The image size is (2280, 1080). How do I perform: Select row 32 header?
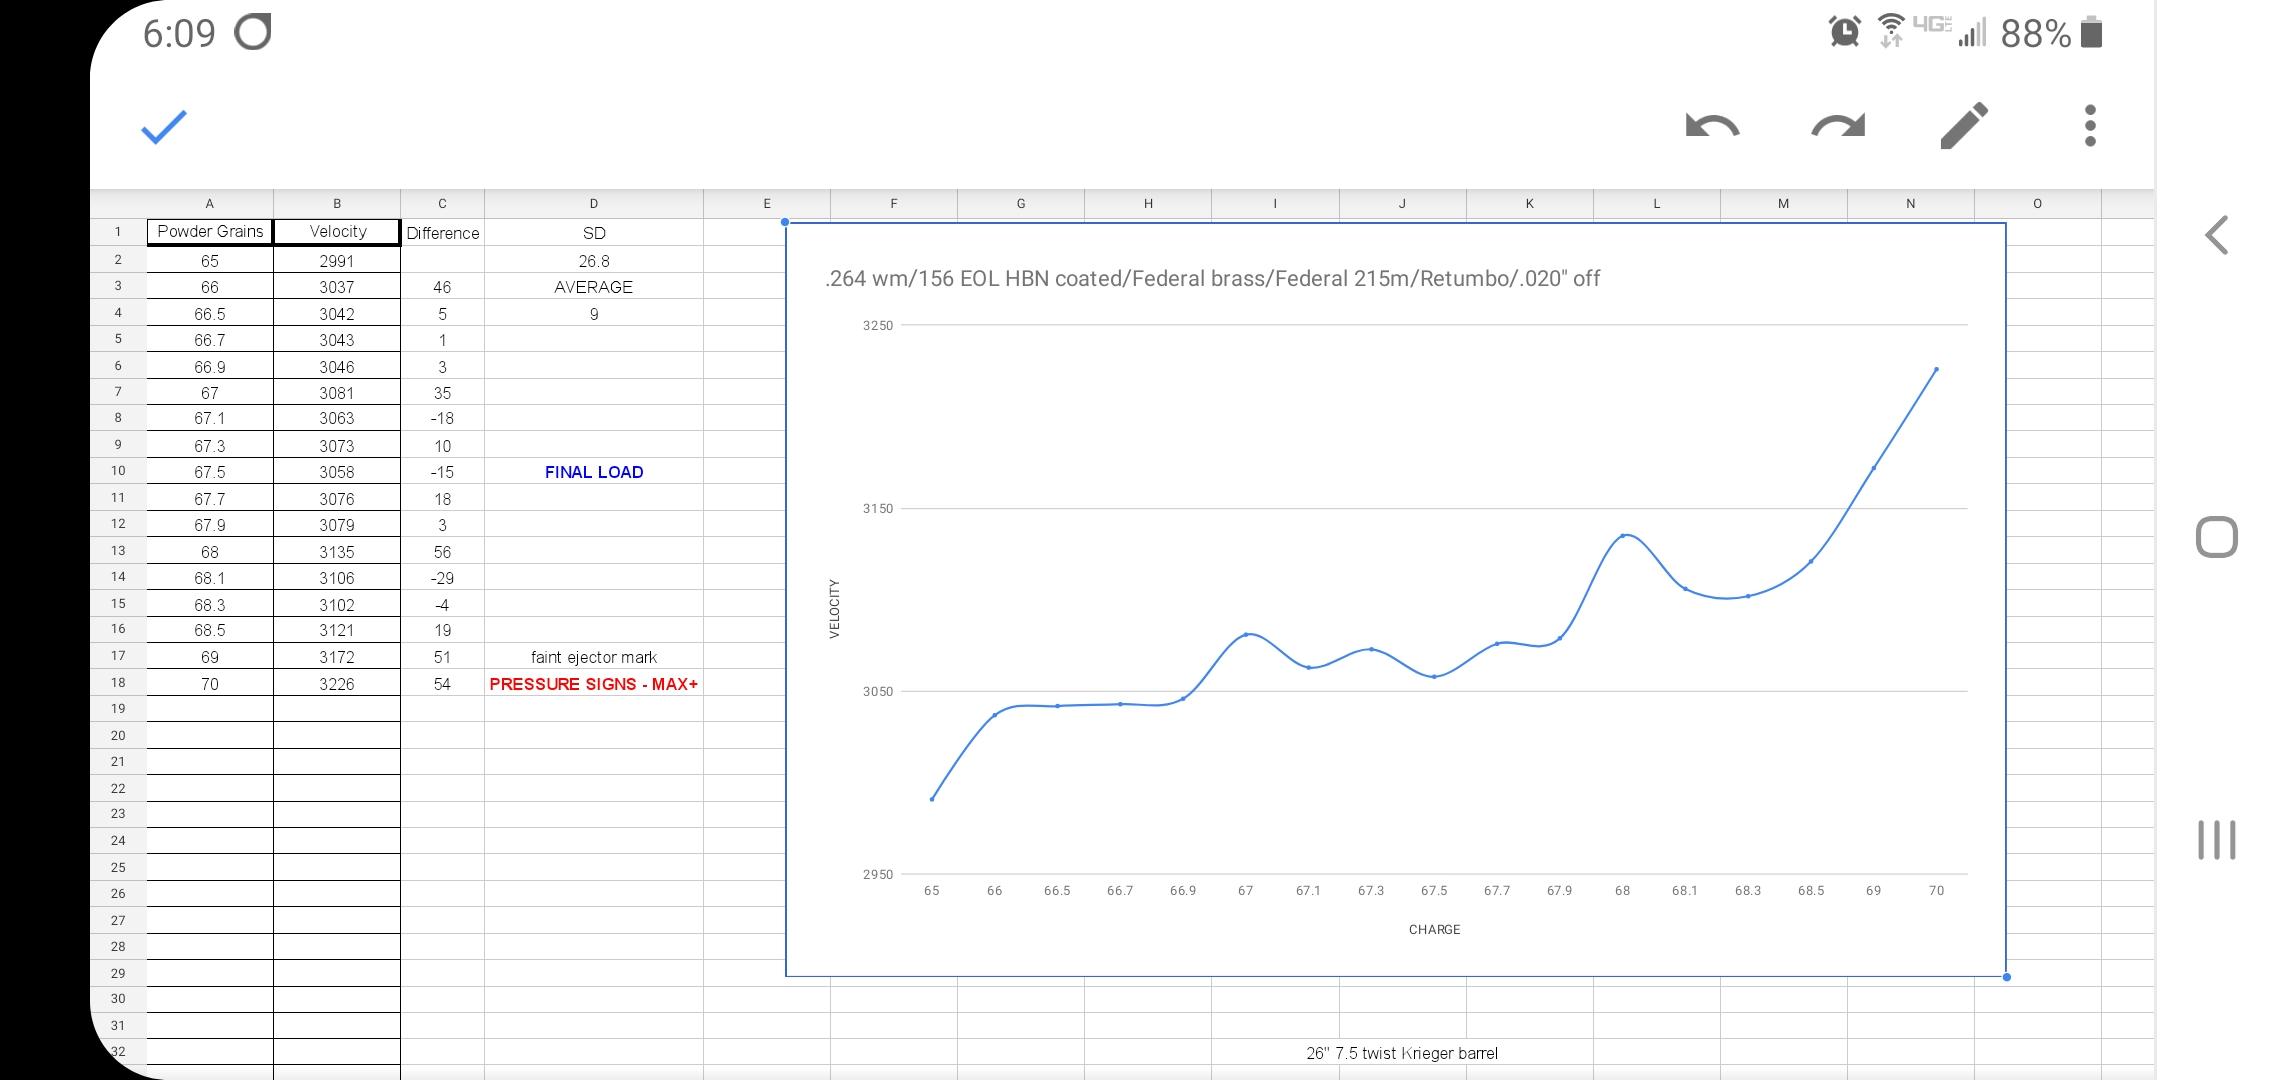tap(118, 1051)
